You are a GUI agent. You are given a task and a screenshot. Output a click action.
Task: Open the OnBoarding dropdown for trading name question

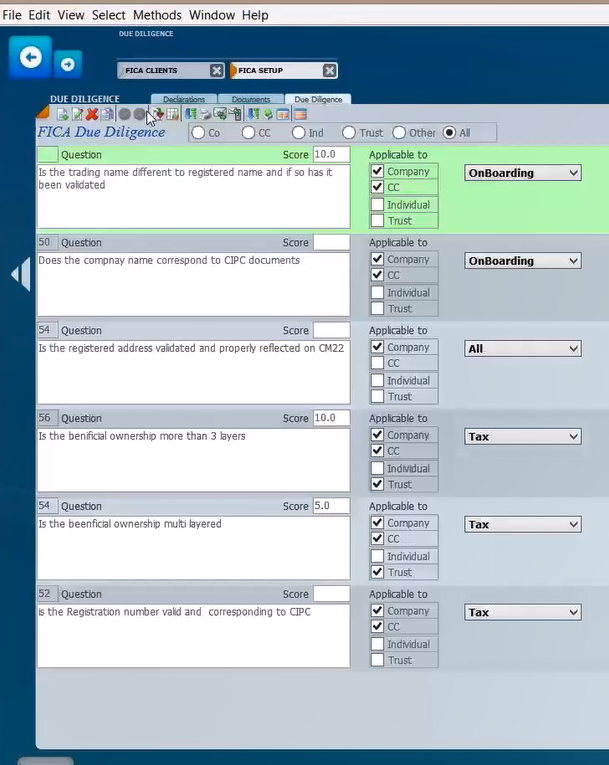(522, 173)
